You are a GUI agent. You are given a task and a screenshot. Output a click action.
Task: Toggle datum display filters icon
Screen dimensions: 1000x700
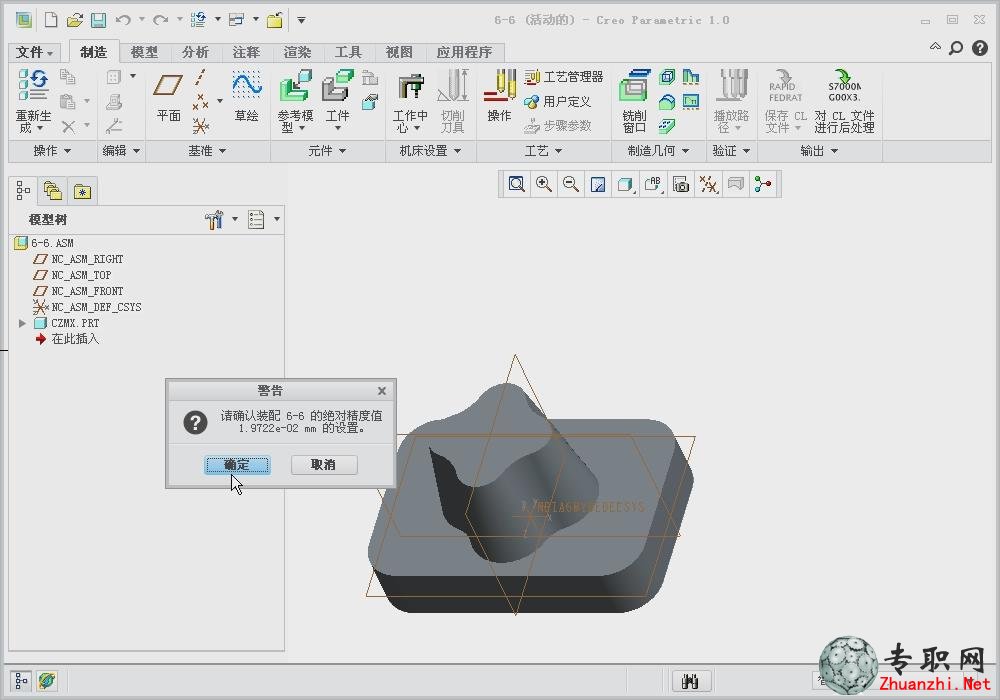709,184
